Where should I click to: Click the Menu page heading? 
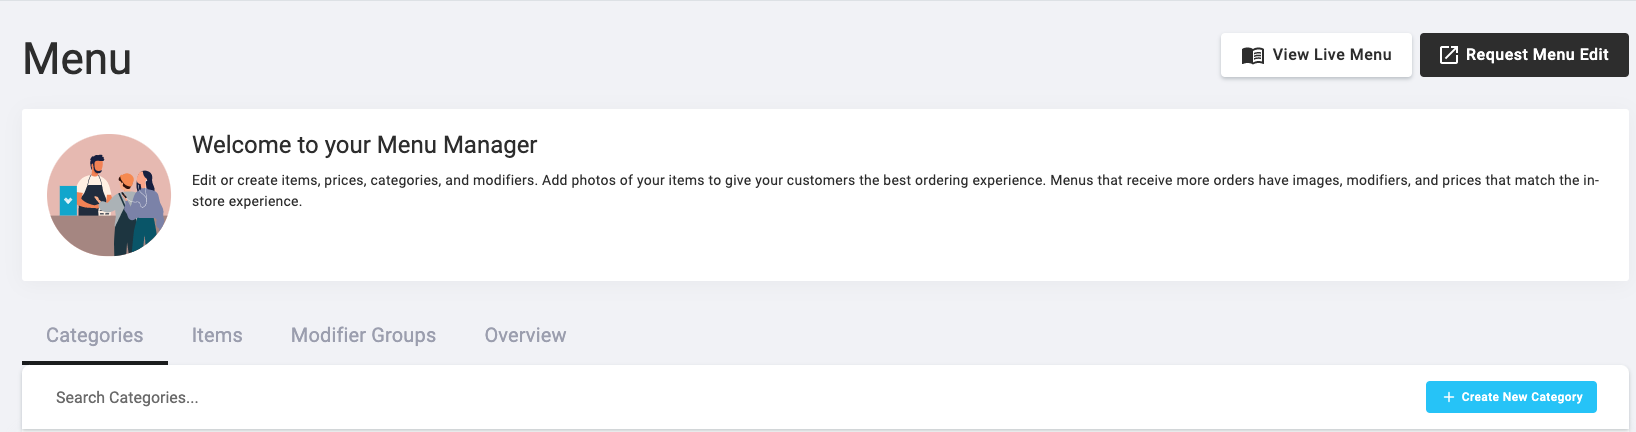(77, 59)
